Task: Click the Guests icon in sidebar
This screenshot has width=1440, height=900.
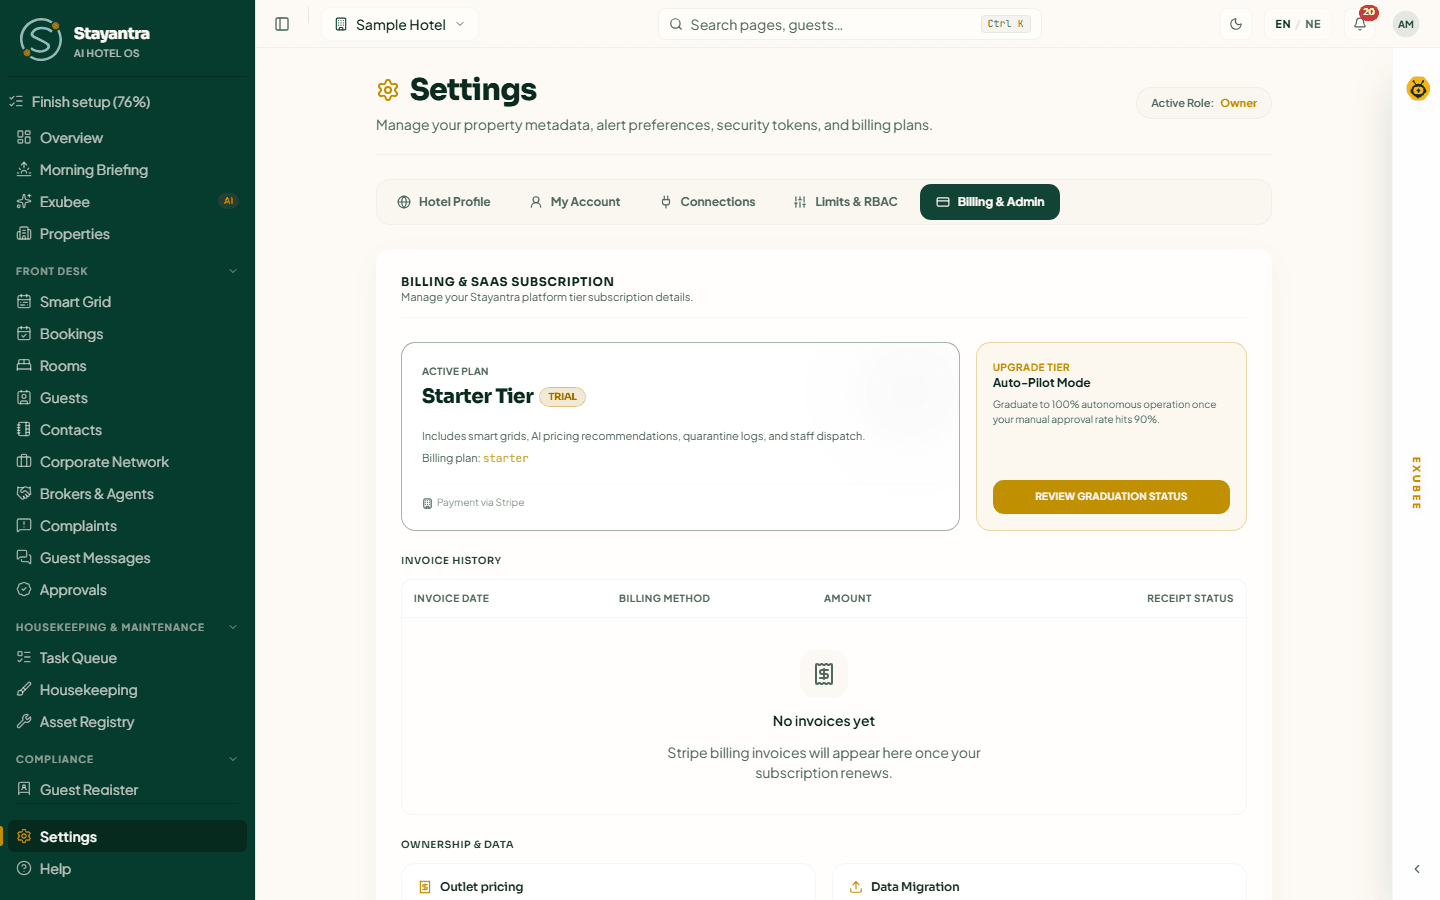Action: pos(24,398)
